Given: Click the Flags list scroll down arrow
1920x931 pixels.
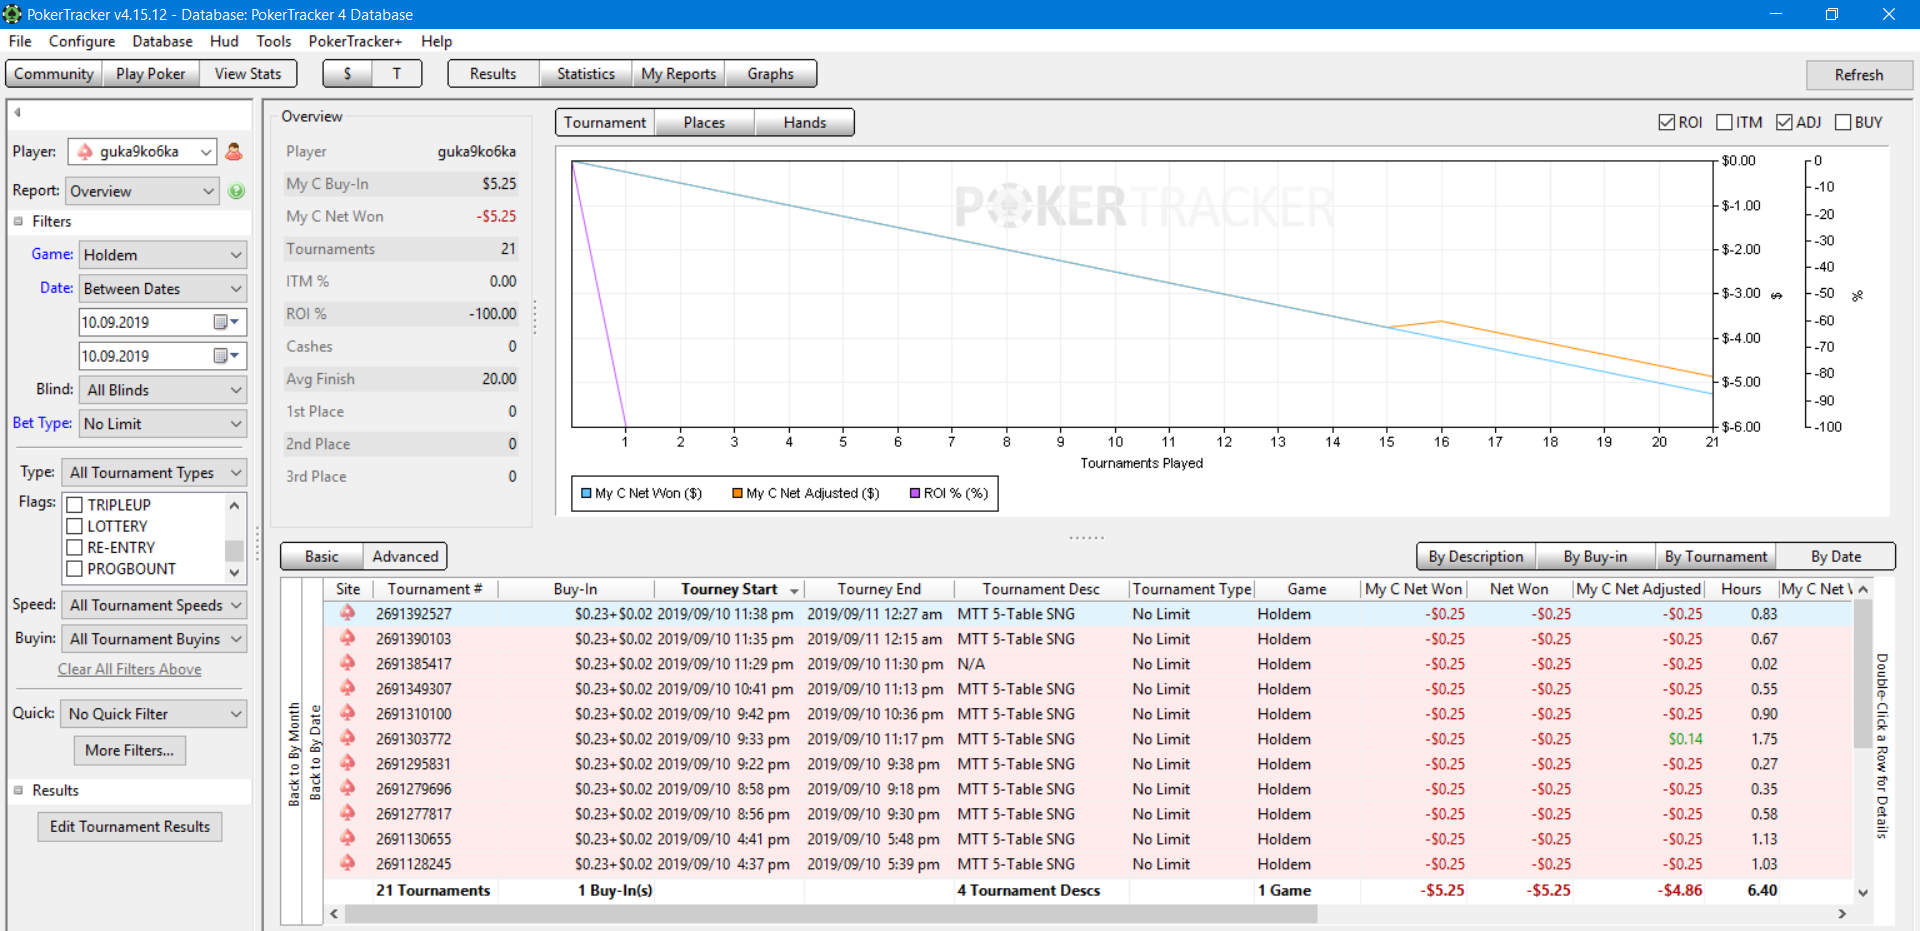Looking at the screenshot, I should pos(234,573).
